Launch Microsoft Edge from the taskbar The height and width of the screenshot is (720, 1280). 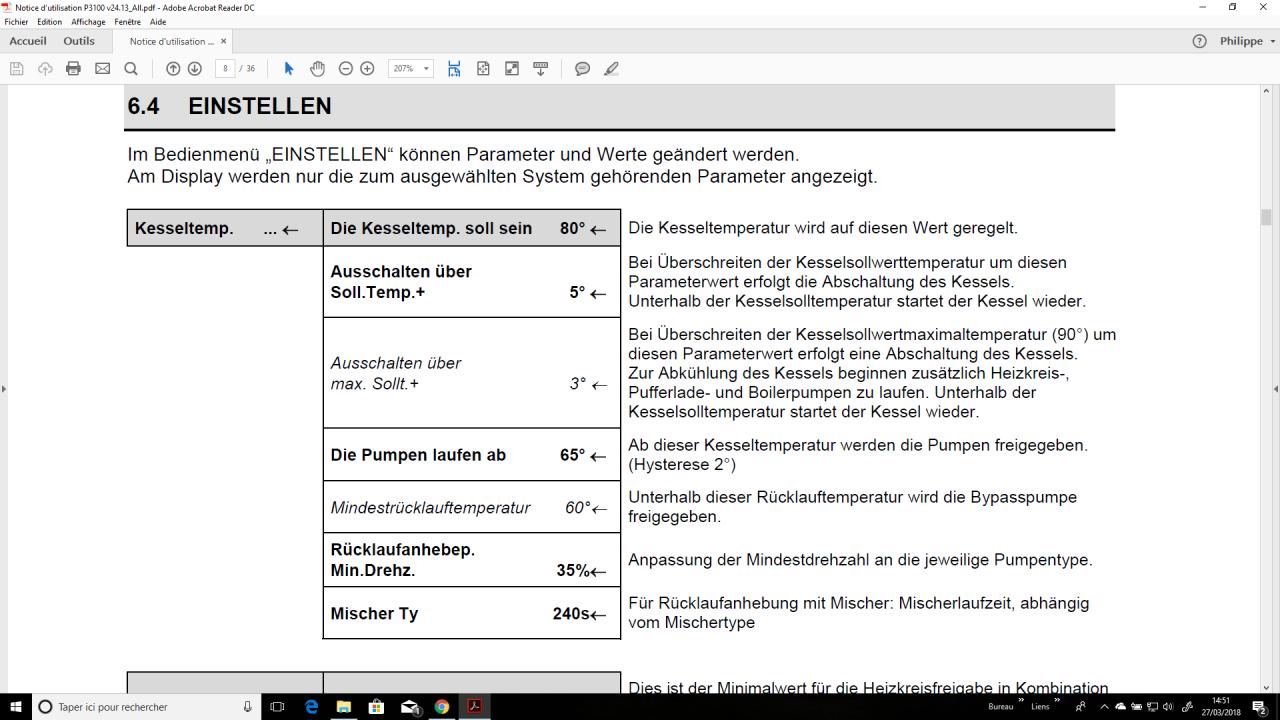(311, 707)
